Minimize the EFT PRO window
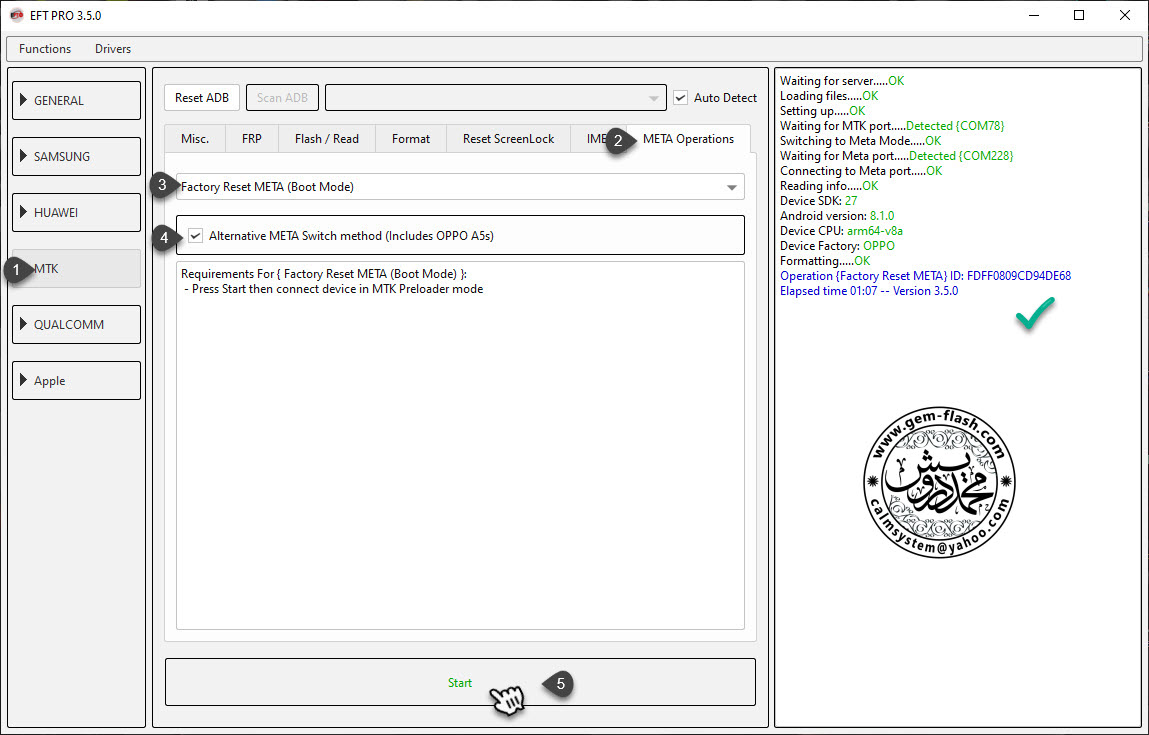 tap(1033, 15)
